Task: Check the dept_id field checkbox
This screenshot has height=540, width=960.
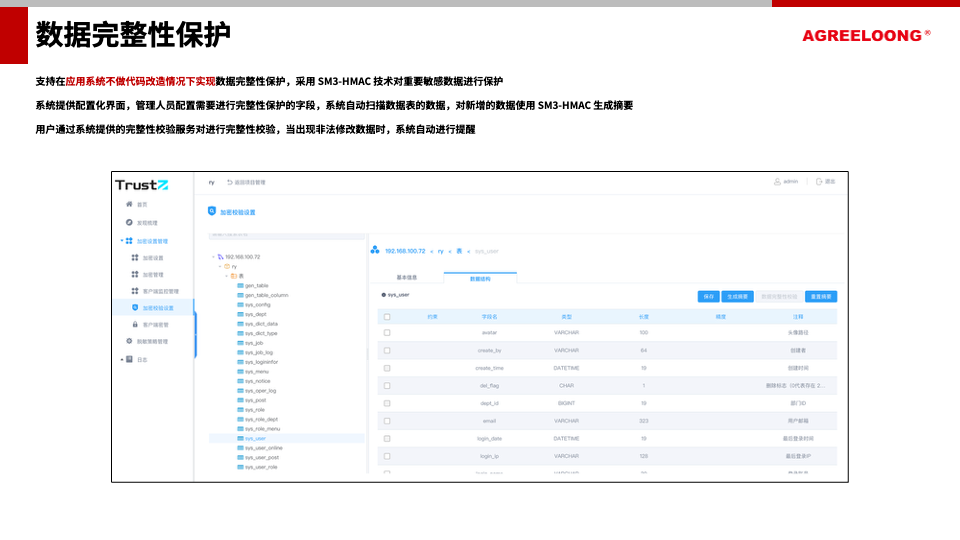Action: pyautogui.click(x=387, y=403)
